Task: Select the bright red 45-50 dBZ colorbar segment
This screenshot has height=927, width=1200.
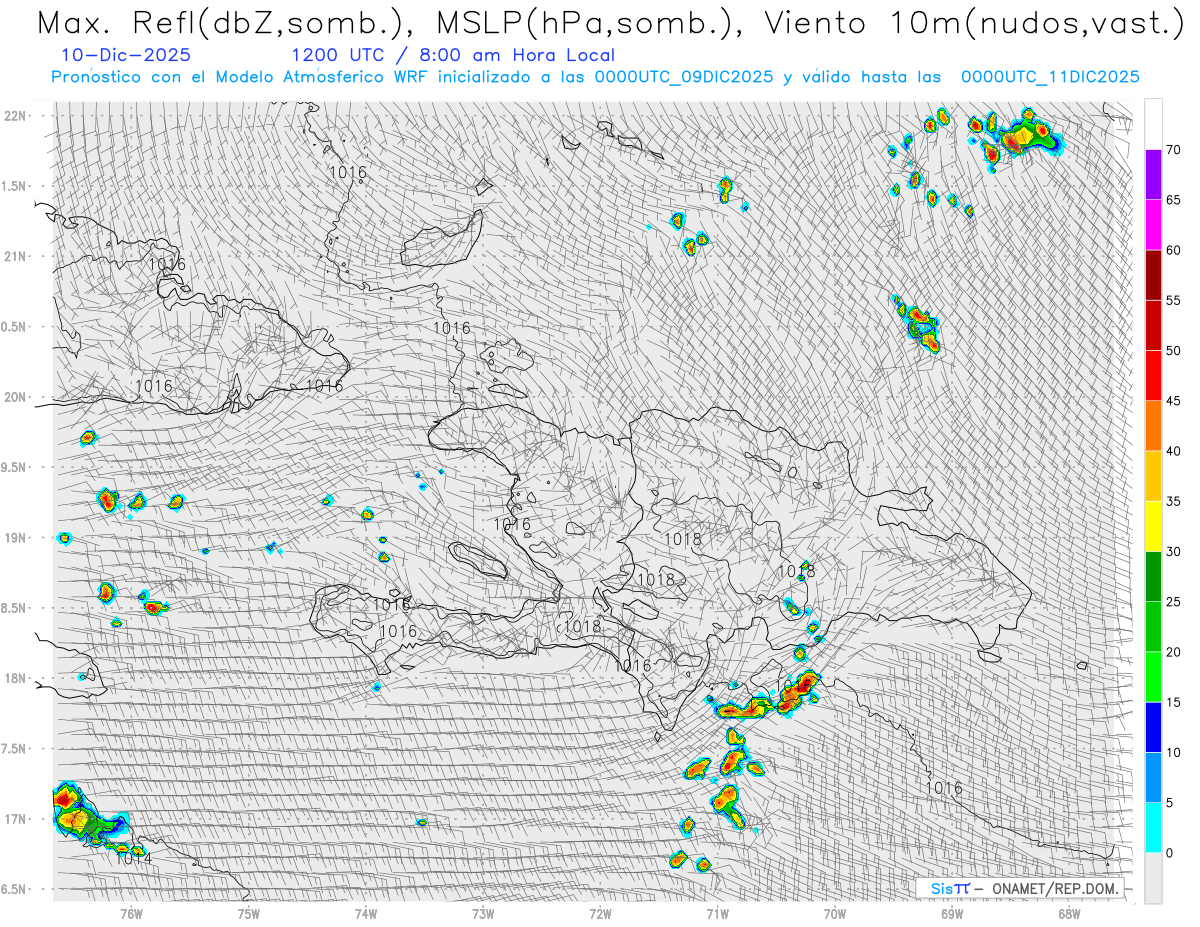Action: (1153, 376)
